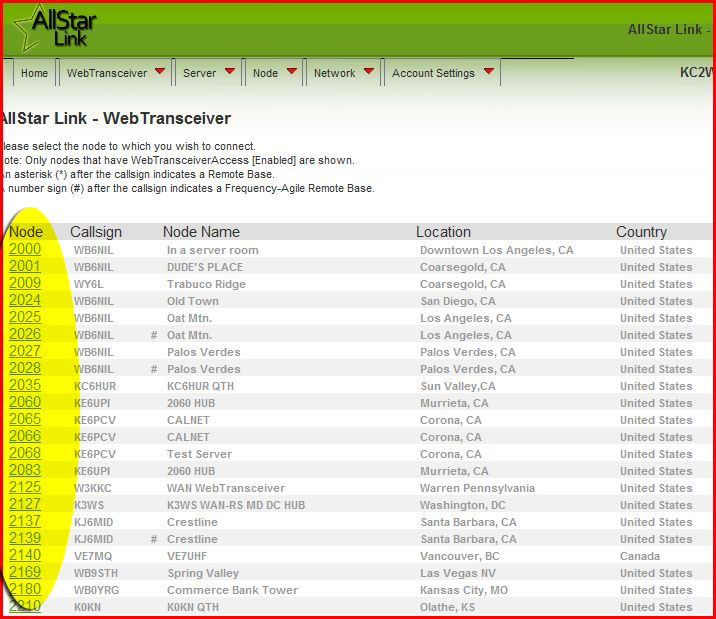Connect to node 2026

coord(25,334)
